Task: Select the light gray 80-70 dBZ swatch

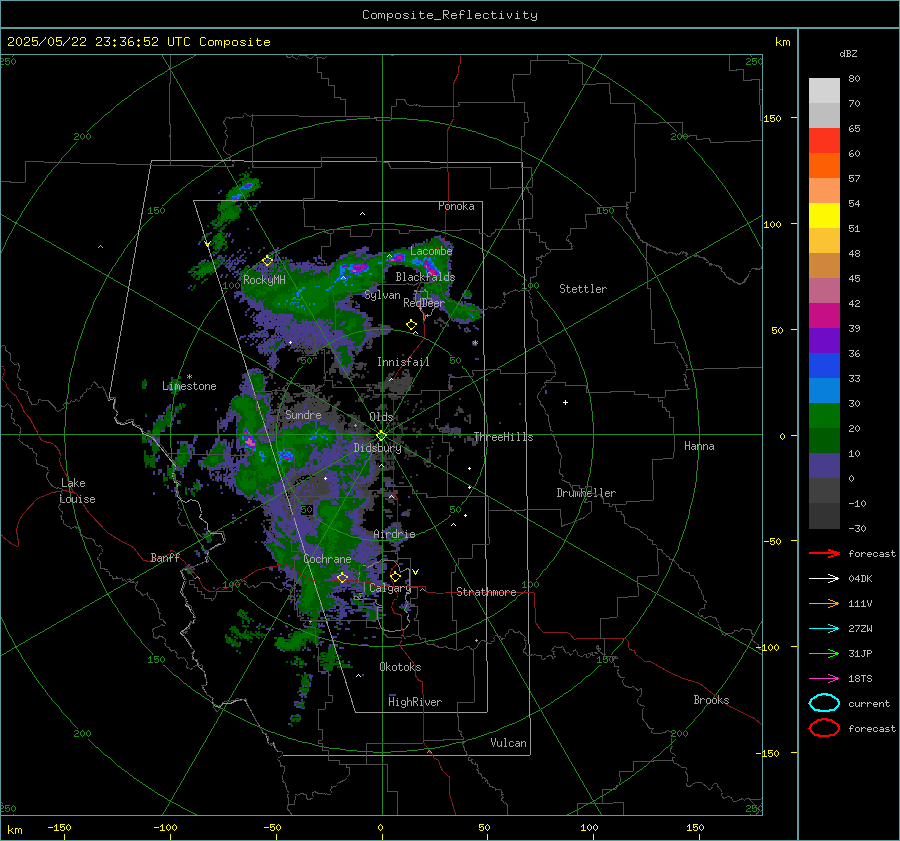Action: pyautogui.click(x=824, y=90)
